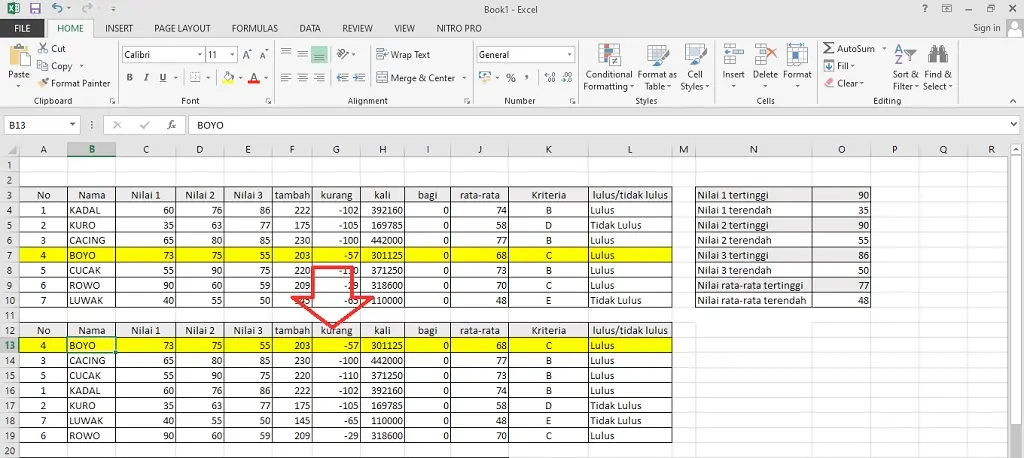Screen dimensions: 1024x458
Task: Toggle Bold formatting
Action: click(x=129, y=78)
